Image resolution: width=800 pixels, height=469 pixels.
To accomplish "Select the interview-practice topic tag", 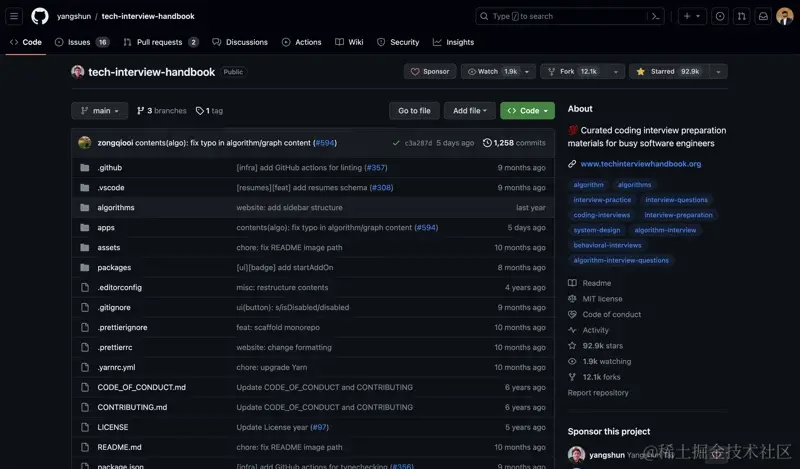I will (602, 200).
